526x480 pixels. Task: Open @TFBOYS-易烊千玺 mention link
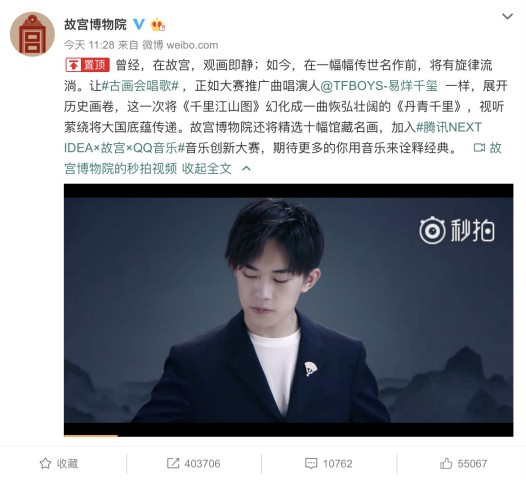[379, 86]
